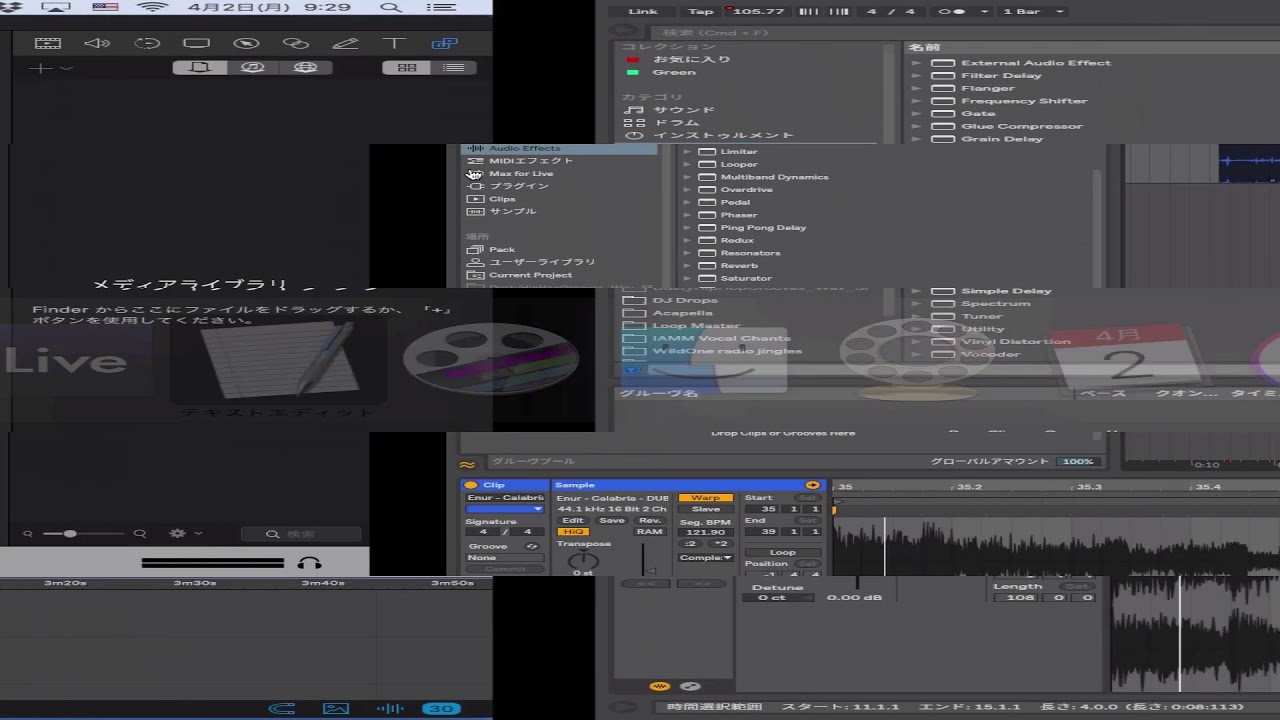Viewport: 1280px width, 720px height.
Task: Toggle the Link button in Live
Action: click(643, 12)
